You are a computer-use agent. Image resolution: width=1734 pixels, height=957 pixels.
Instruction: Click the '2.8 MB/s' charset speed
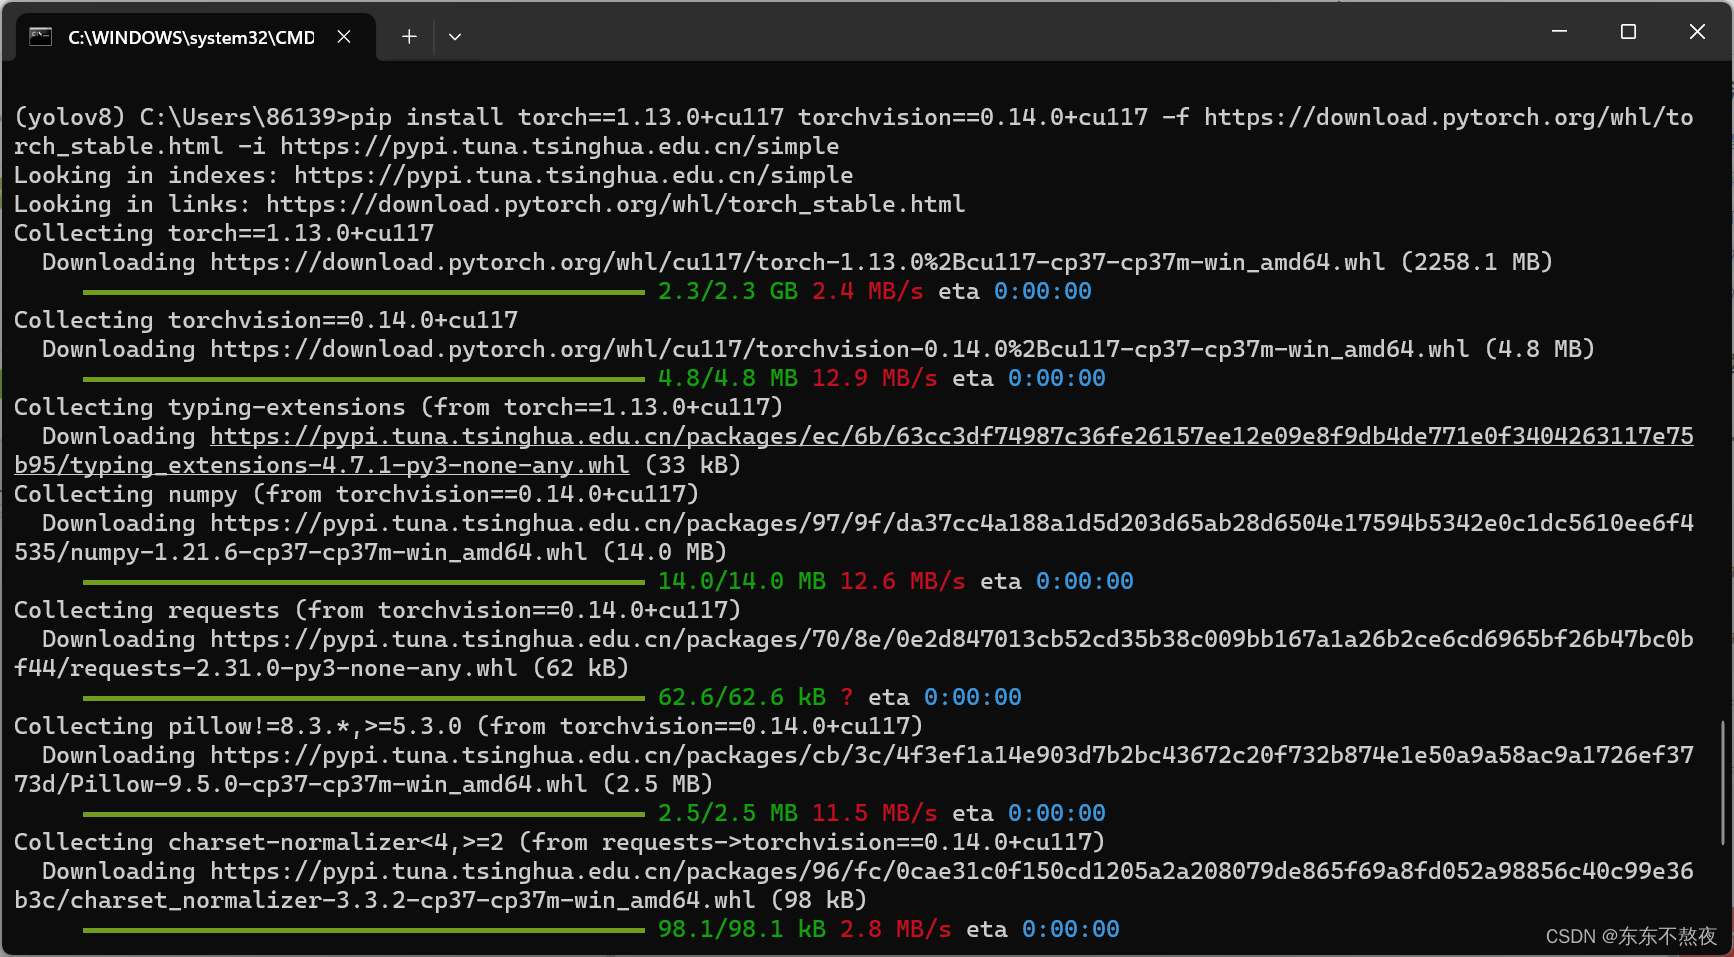click(895, 929)
